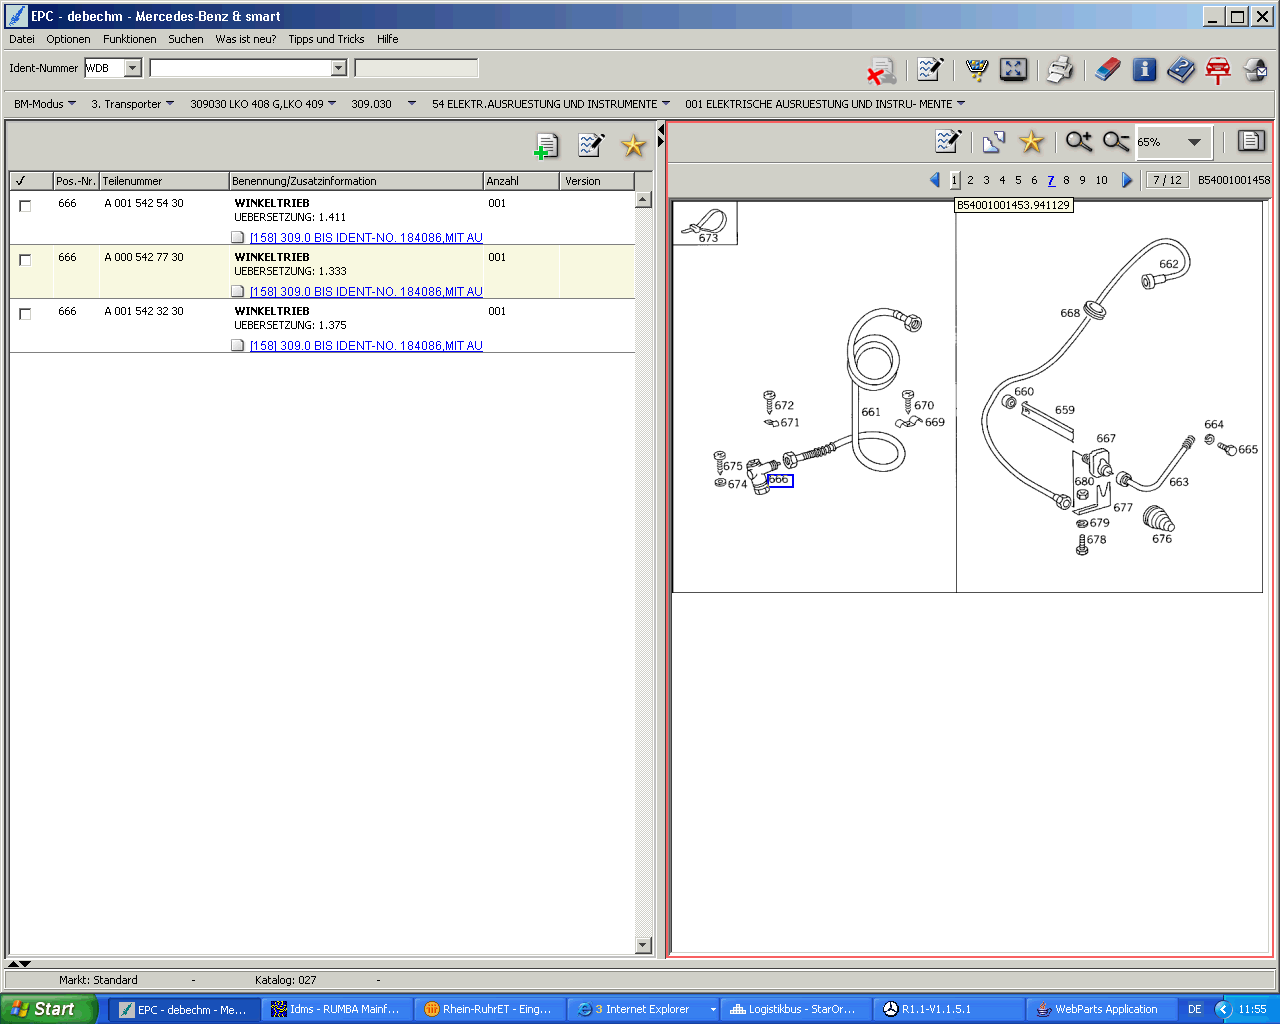Go to diagram page 10

point(1101,180)
